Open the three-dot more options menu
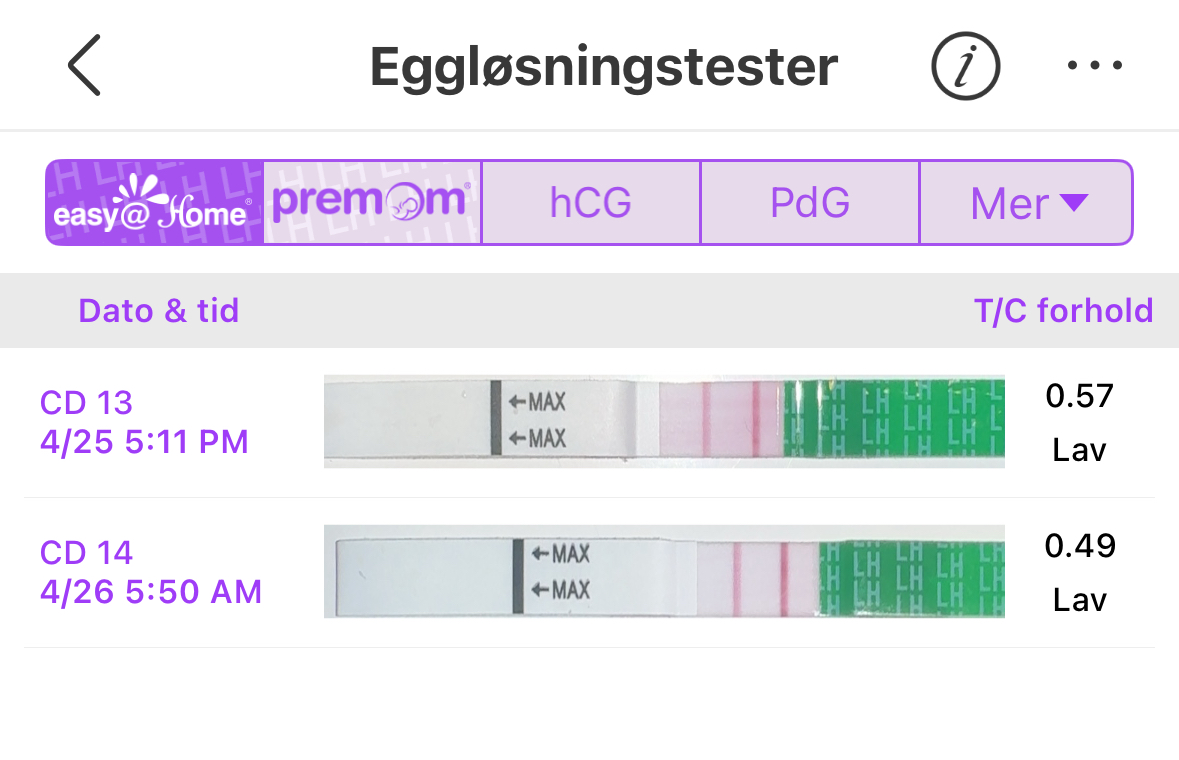The image size is (1179, 760). (x=1094, y=67)
